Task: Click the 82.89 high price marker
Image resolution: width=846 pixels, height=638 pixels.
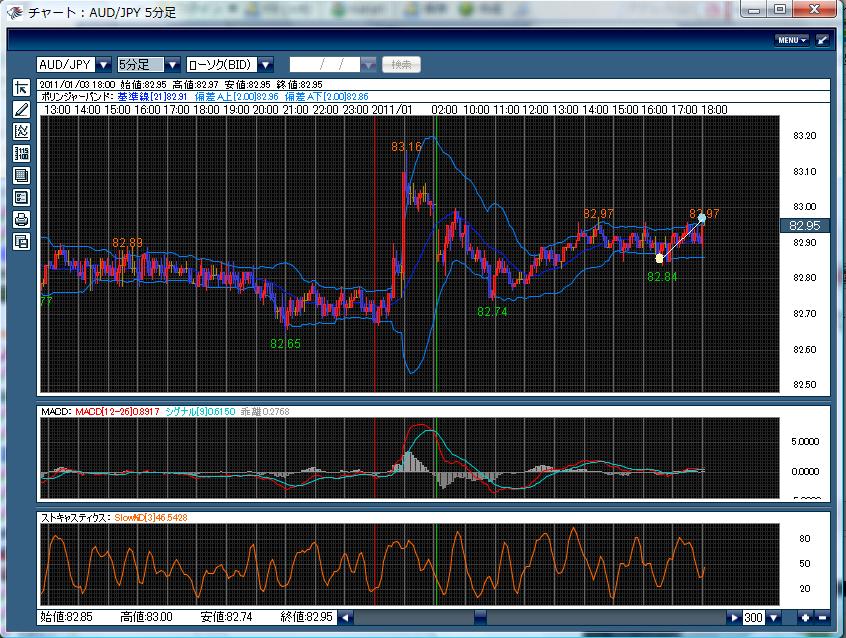Action: coord(127,243)
